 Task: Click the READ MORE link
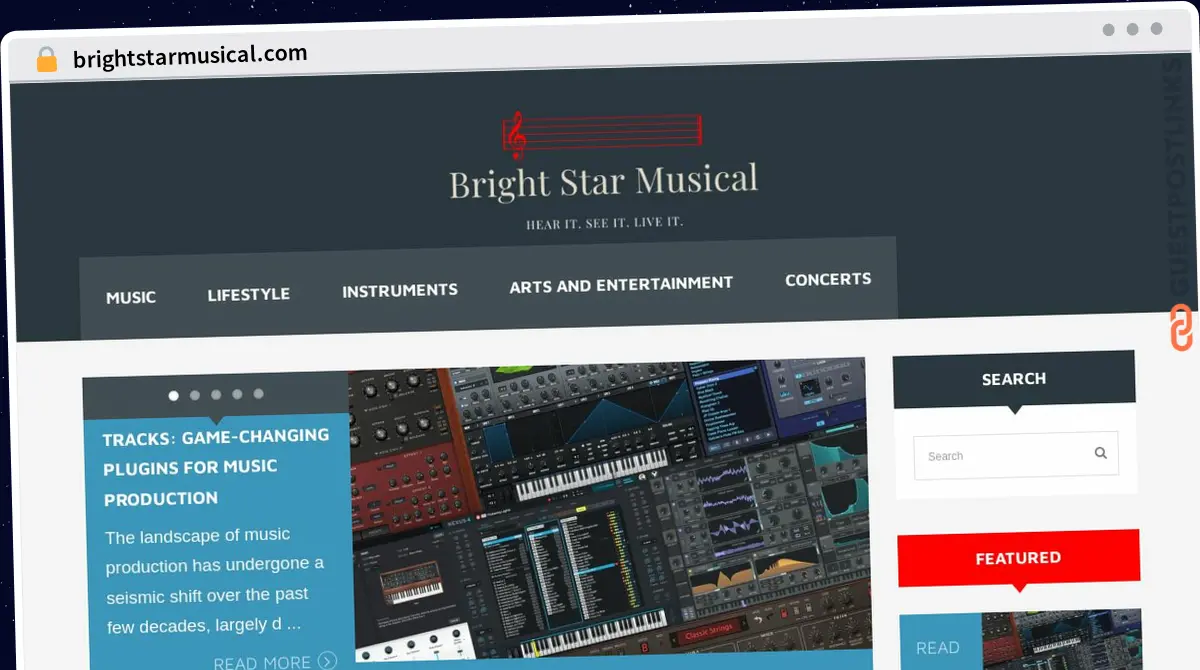point(262,661)
